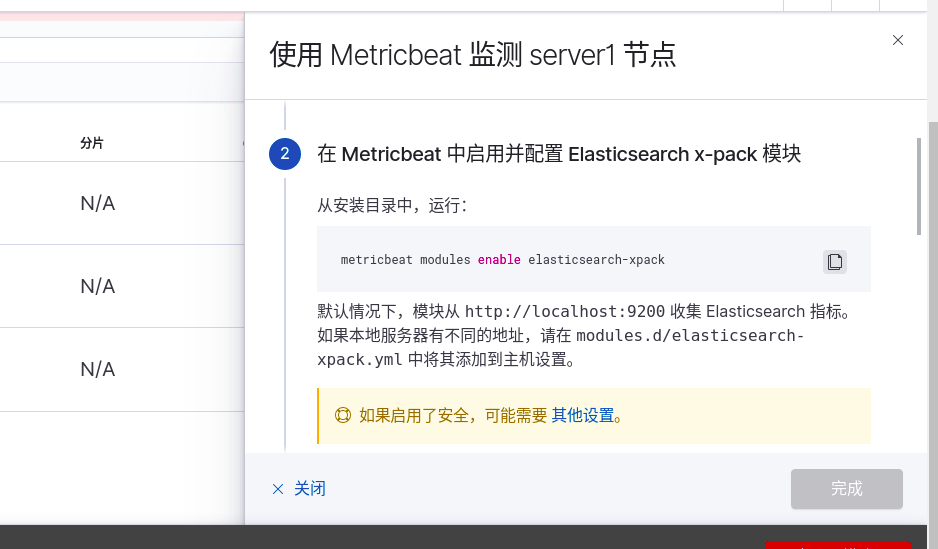This screenshot has height=549, width=938.
Task: Click the step 2 heading about Elasticsearch x-pack
Action: tap(559, 154)
